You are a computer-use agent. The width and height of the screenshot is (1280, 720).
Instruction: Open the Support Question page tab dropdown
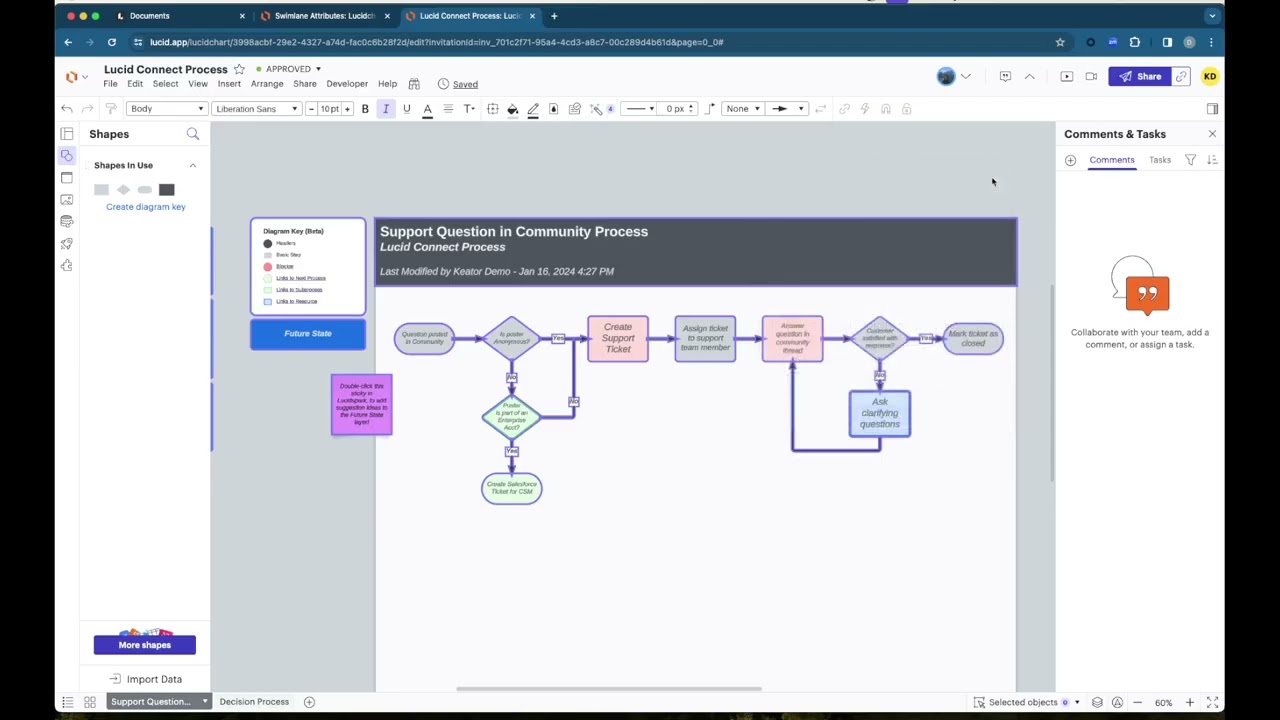[205, 702]
